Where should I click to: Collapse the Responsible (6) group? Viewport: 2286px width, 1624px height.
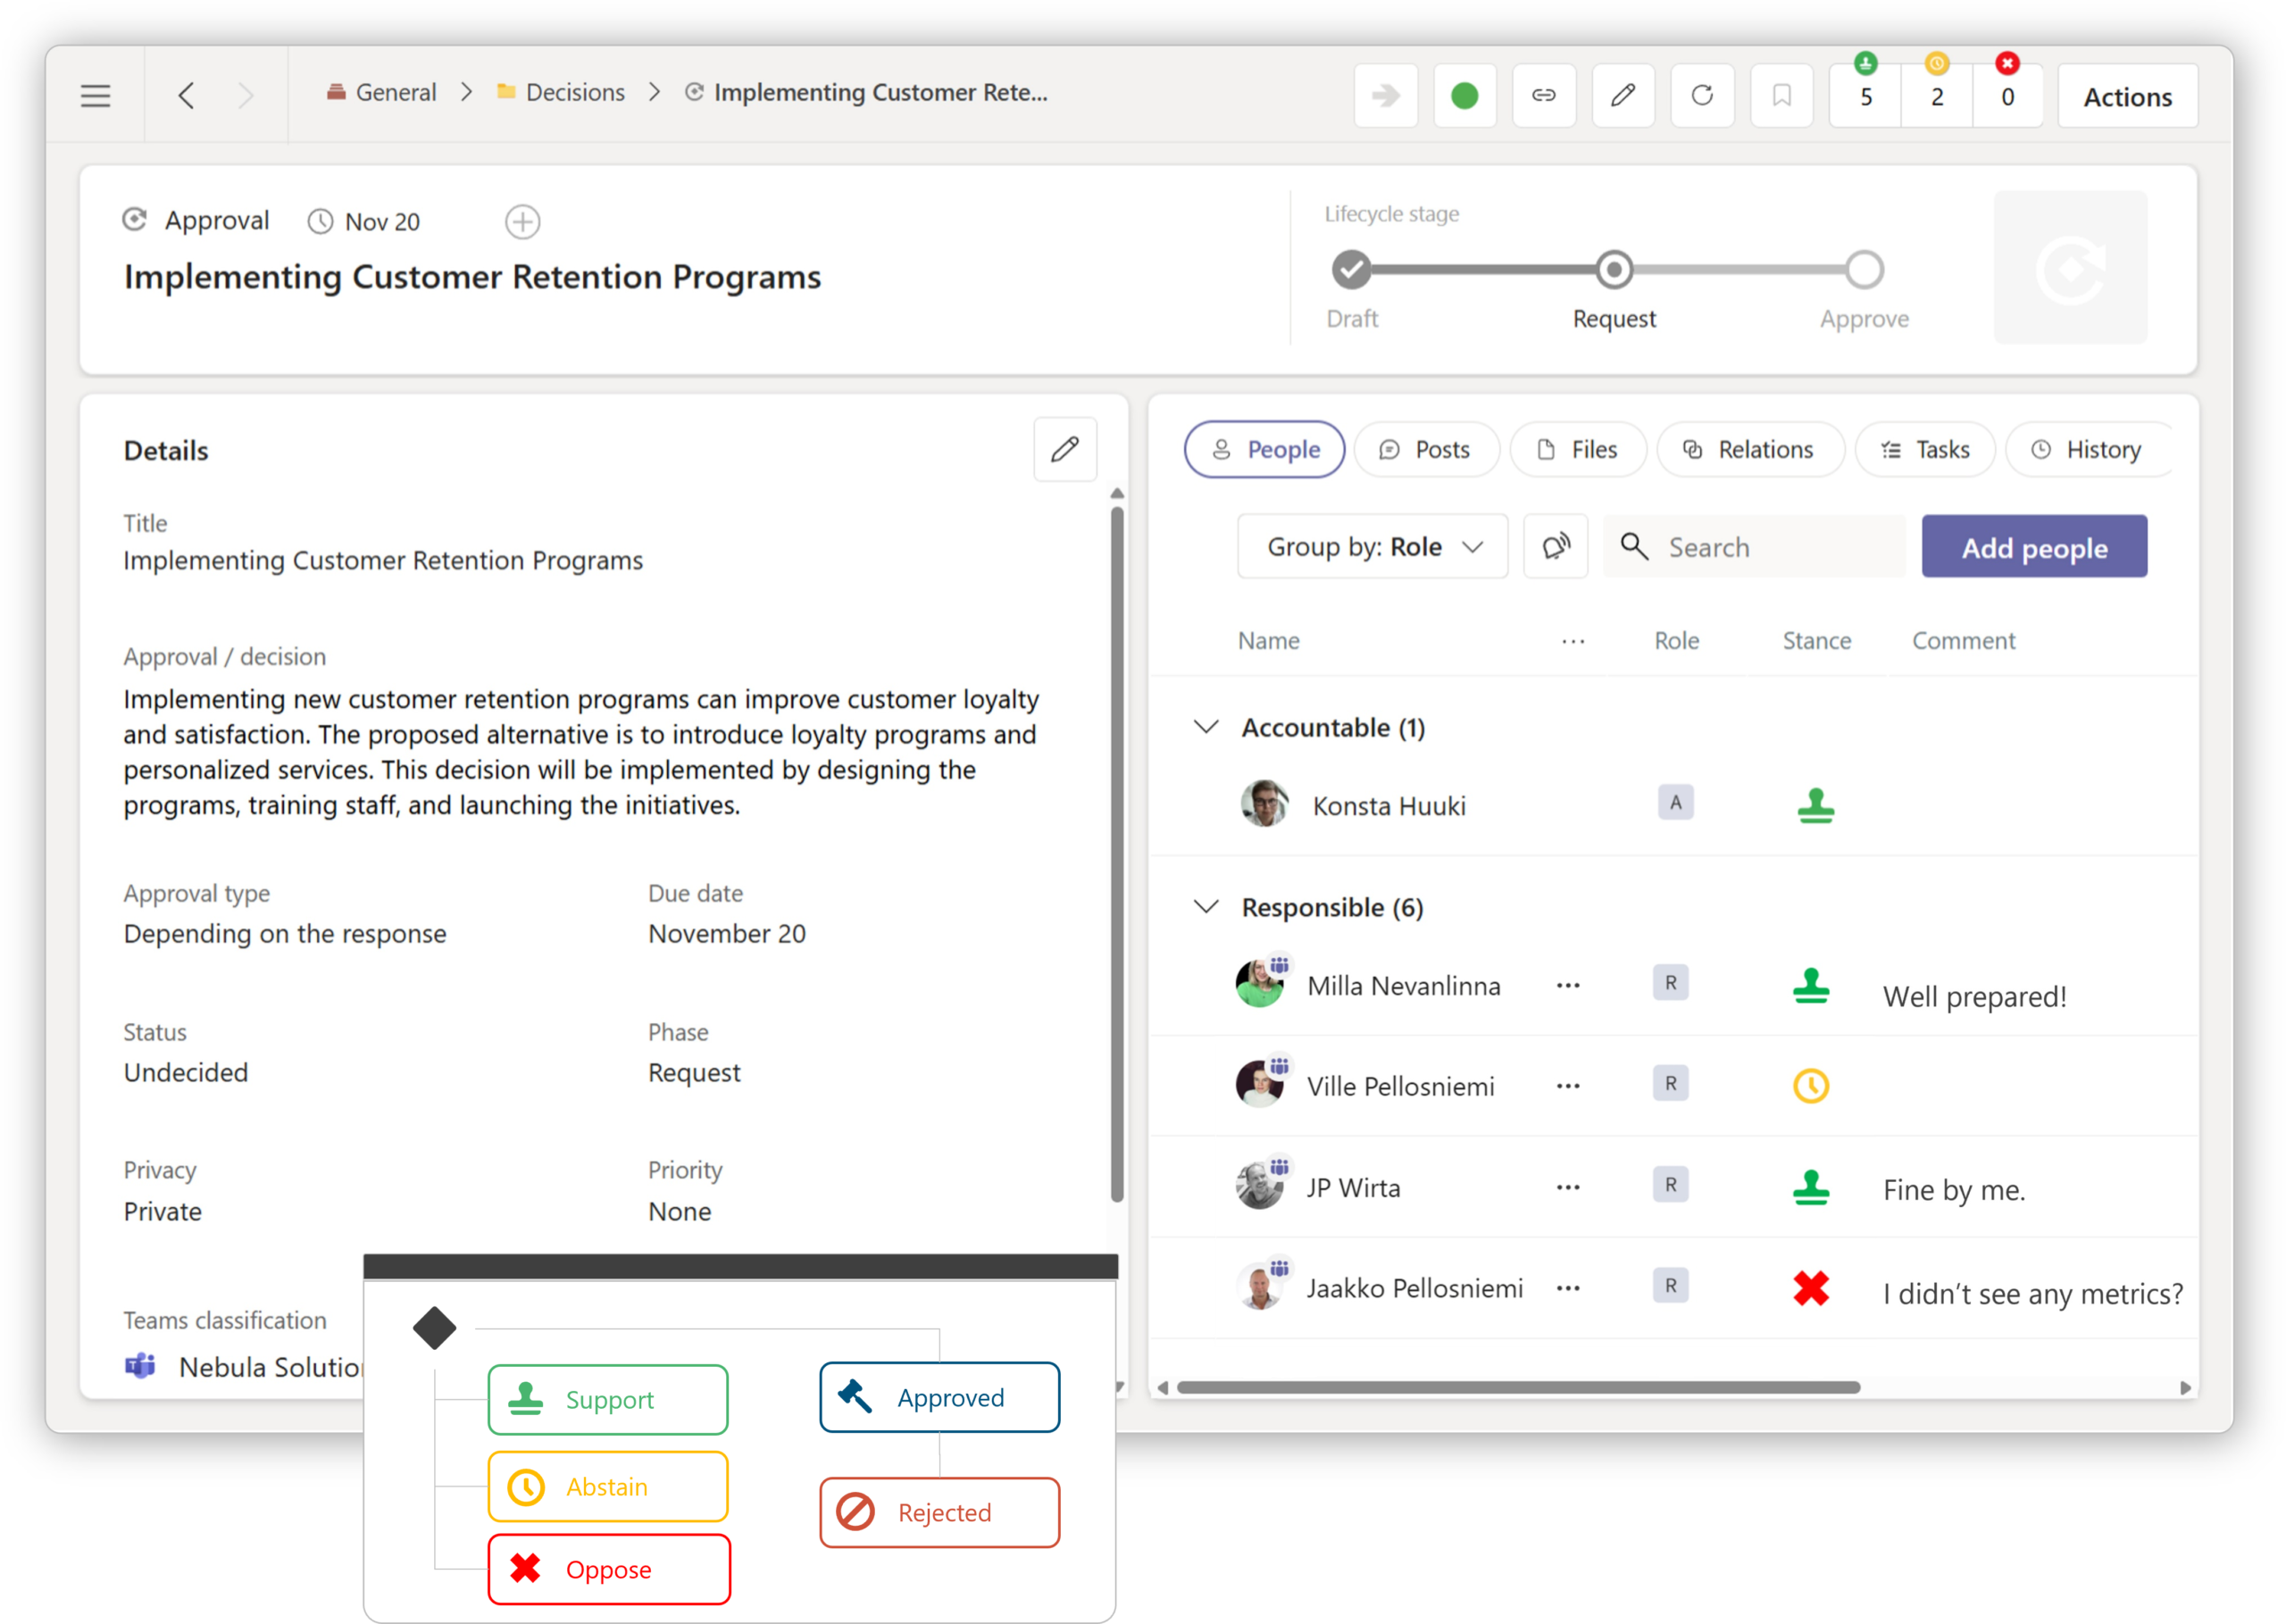(1206, 907)
